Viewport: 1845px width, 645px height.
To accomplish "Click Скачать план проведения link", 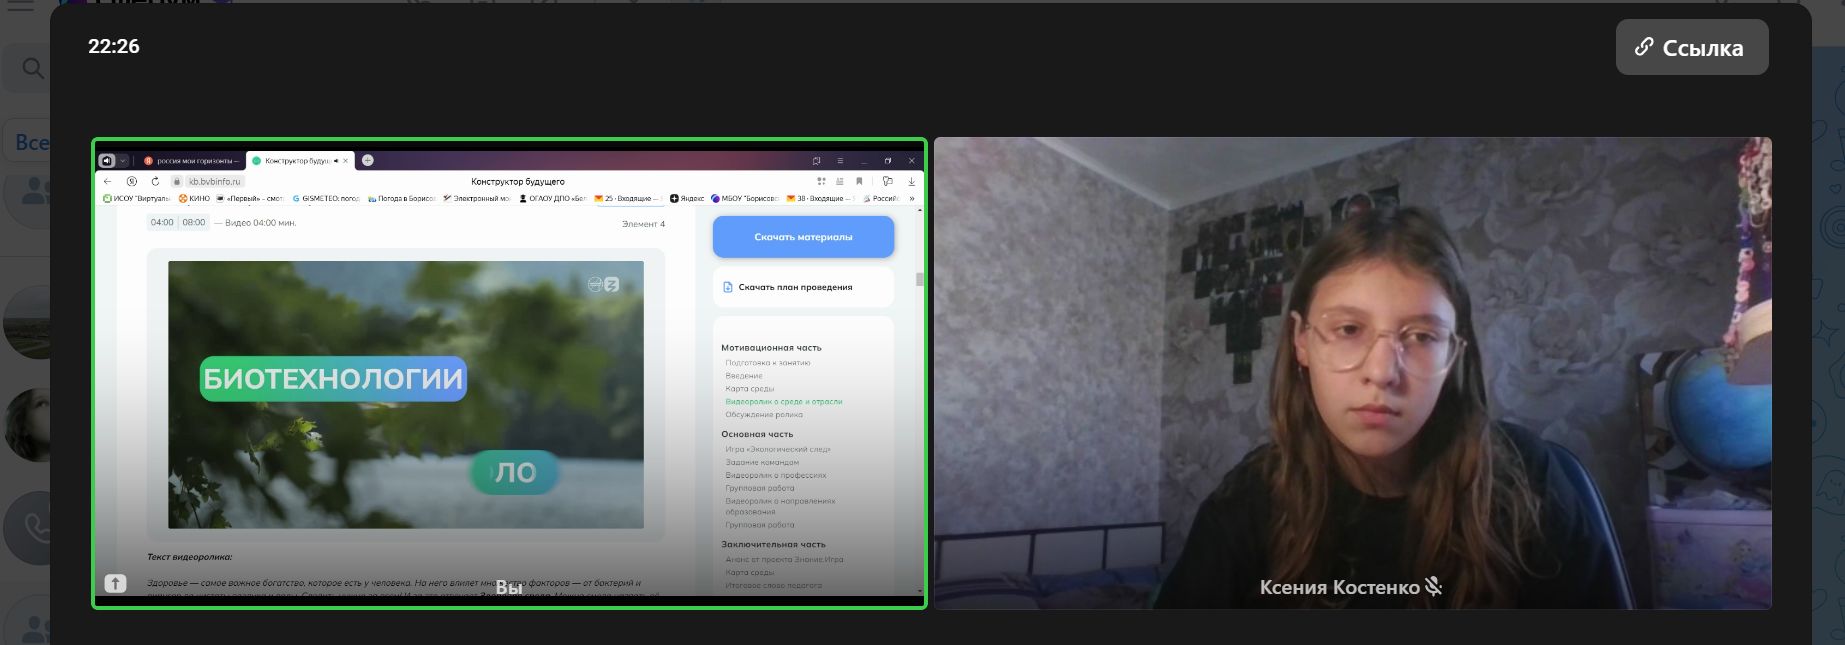I will [803, 287].
